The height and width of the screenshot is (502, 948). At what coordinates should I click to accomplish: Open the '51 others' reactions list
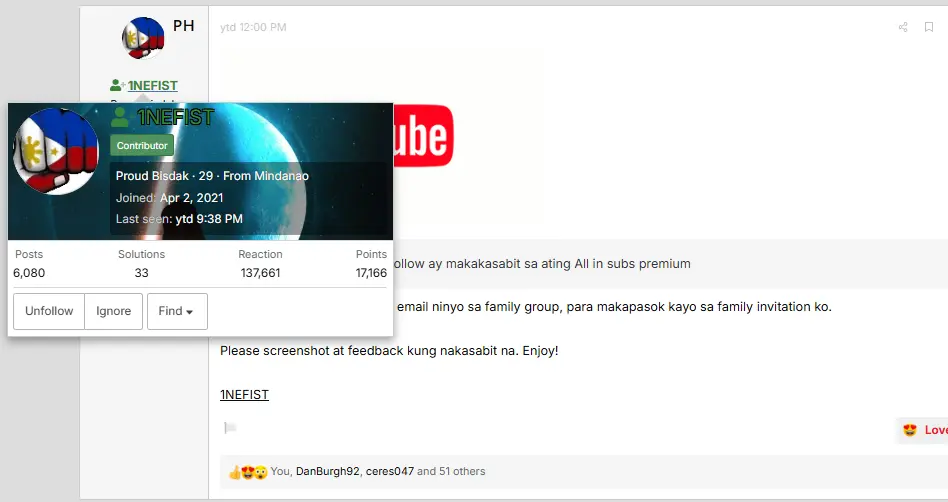tap(462, 471)
